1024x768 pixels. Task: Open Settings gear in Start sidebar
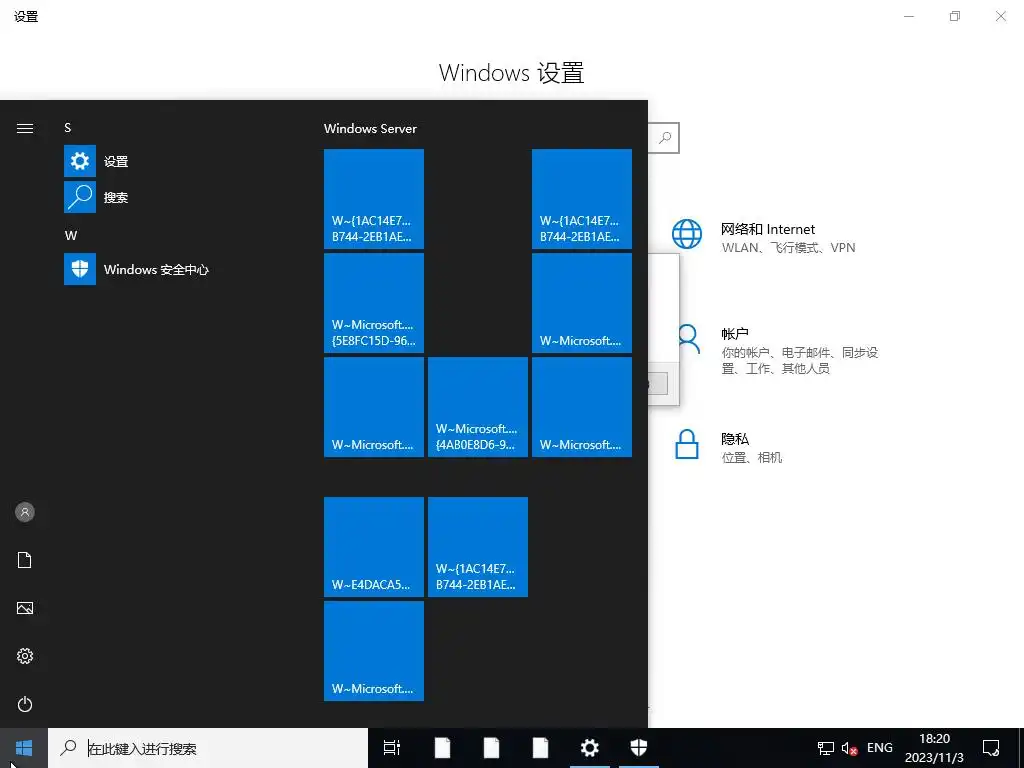(x=25, y=656)
